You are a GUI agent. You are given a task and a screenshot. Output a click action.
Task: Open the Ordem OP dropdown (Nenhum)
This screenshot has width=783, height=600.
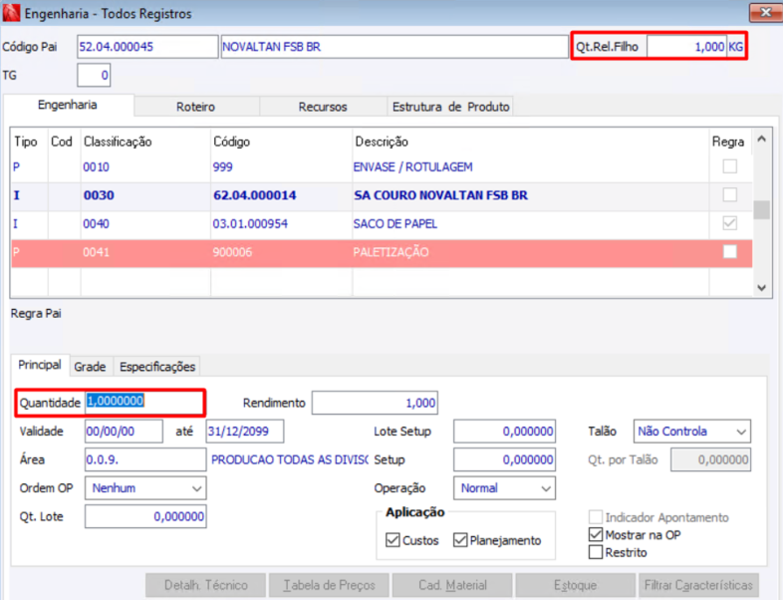(x=145, y=488)
